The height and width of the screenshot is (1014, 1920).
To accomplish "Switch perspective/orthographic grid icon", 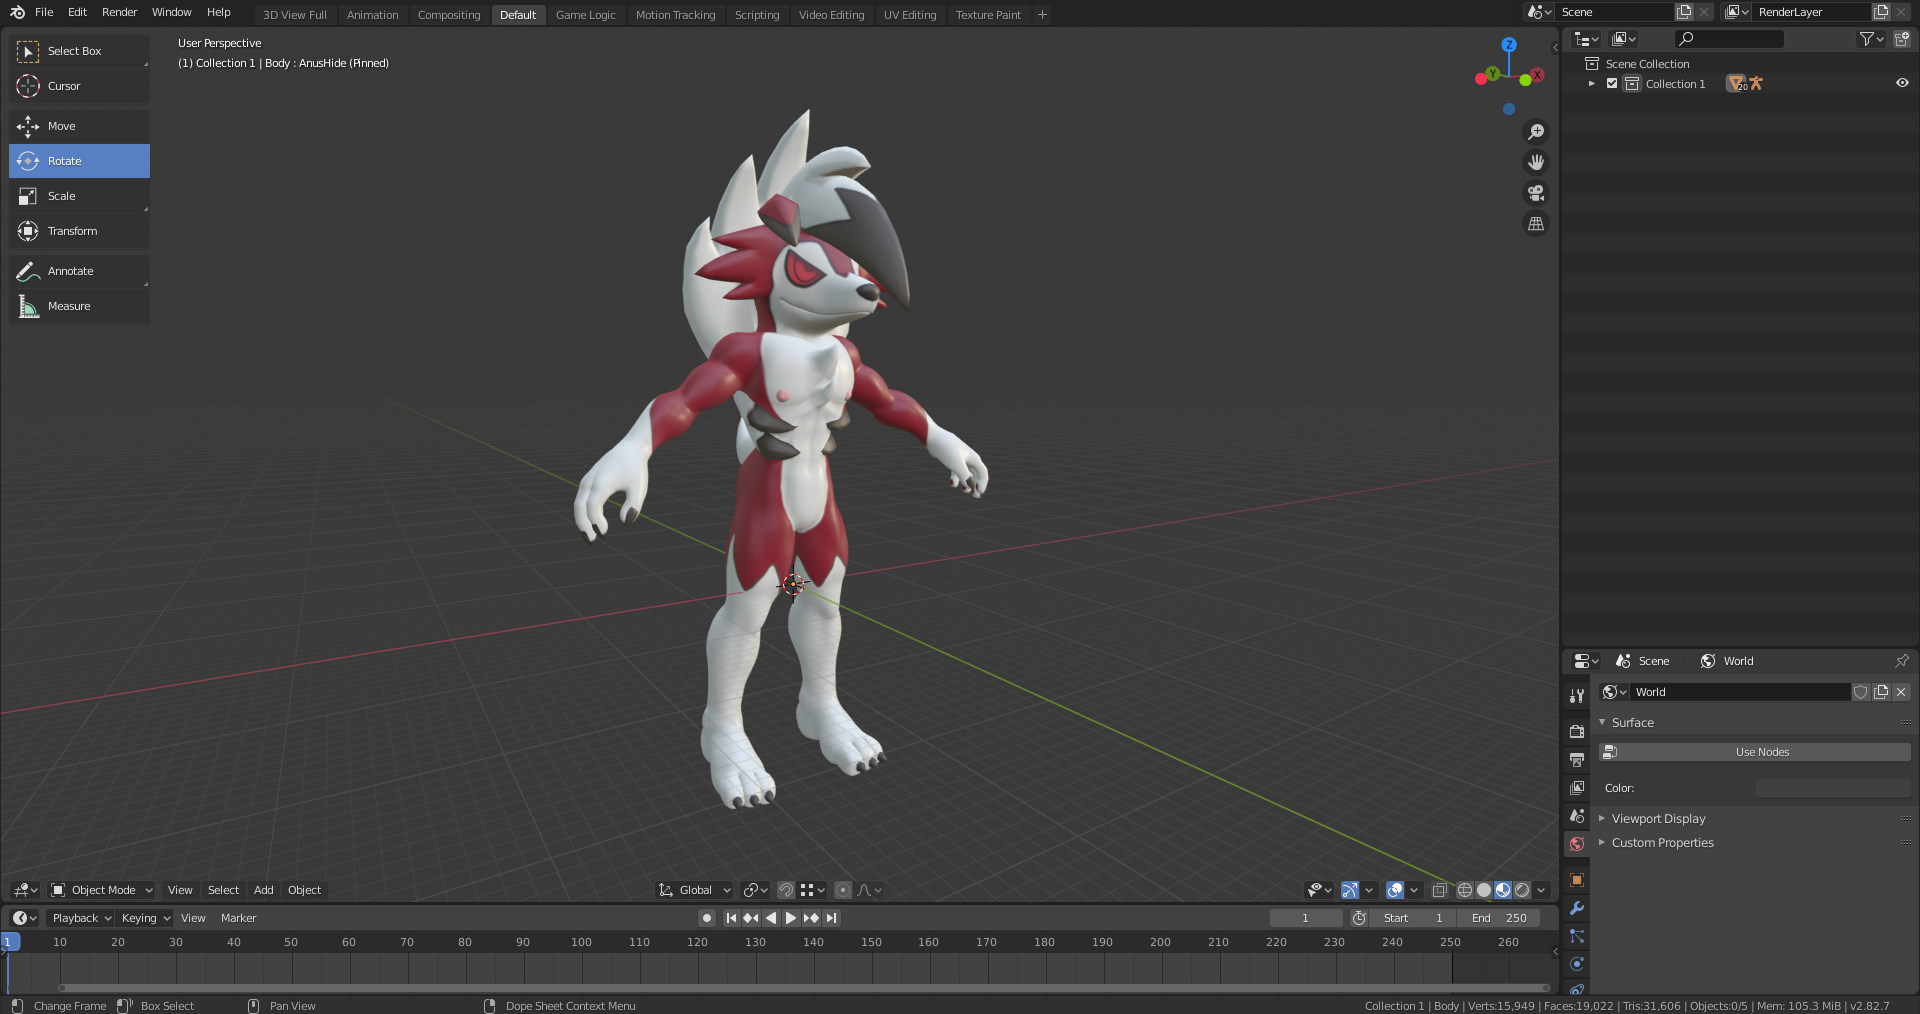I will 1536,224.
